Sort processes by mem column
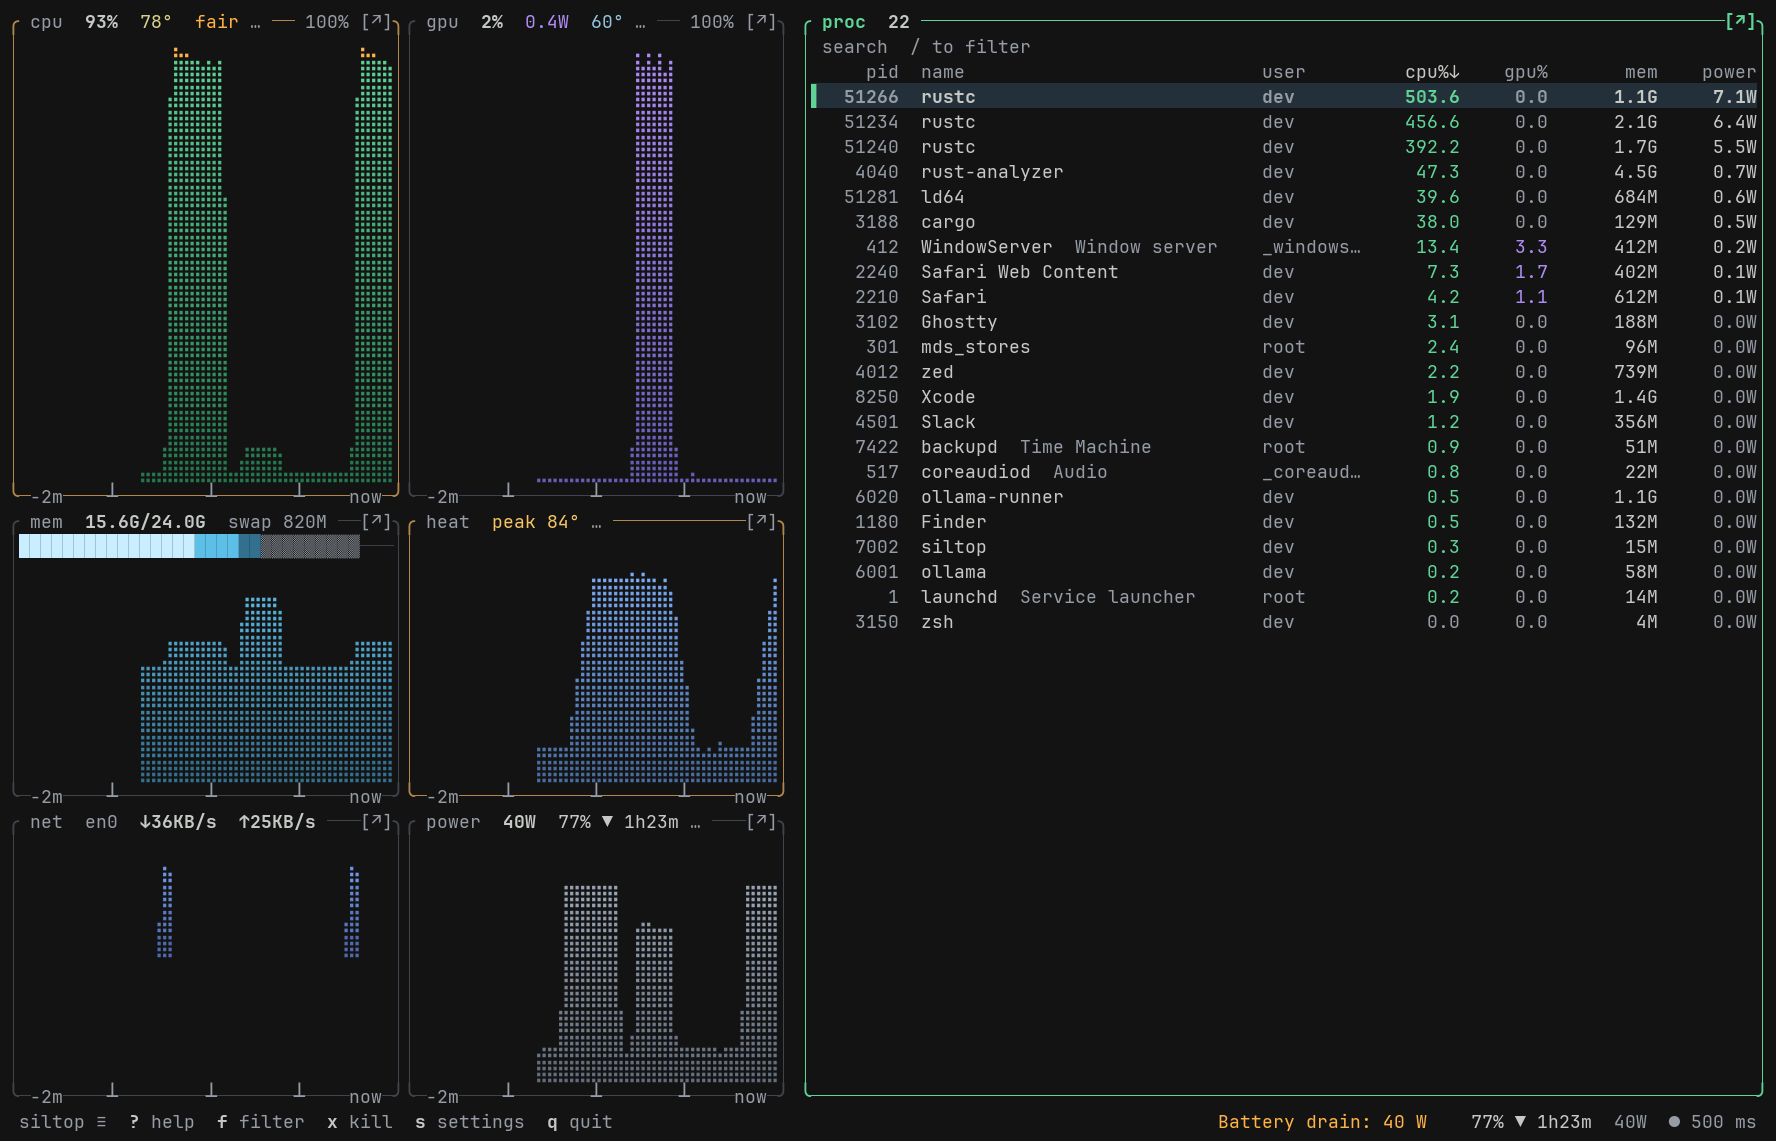The image size is (1776, 1141). click(x=1641, y=72)
